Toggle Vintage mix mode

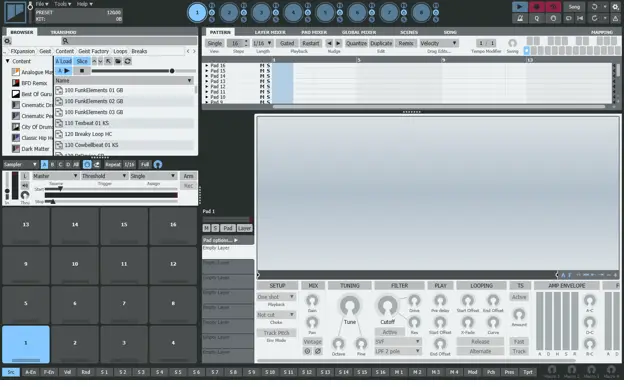click(x=312, y=342)
